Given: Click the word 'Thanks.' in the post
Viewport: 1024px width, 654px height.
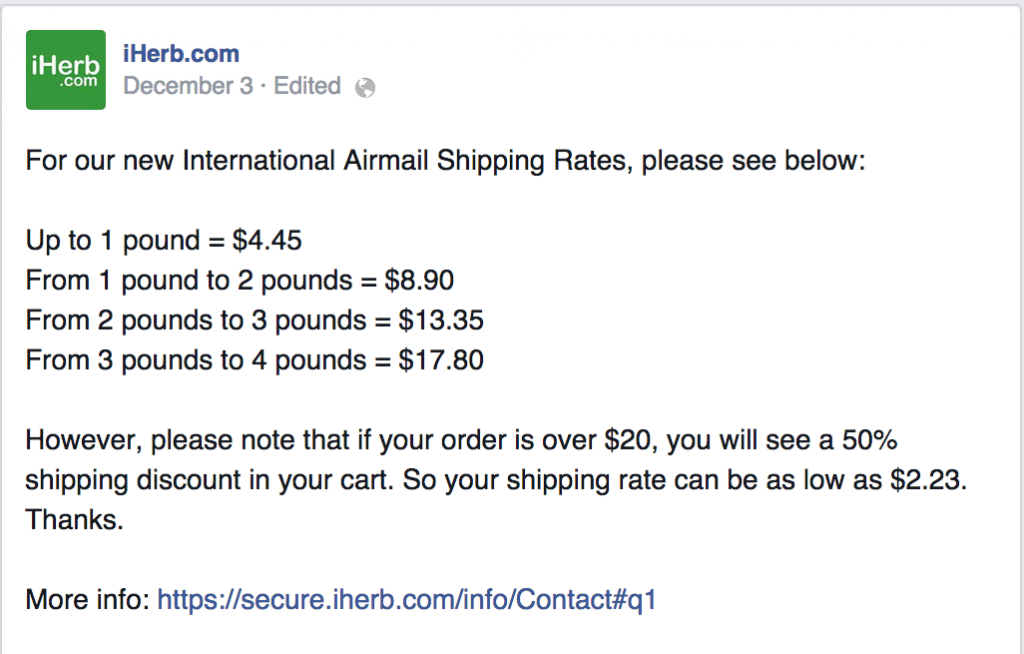Looking at the screenshot, I should 74,520.
